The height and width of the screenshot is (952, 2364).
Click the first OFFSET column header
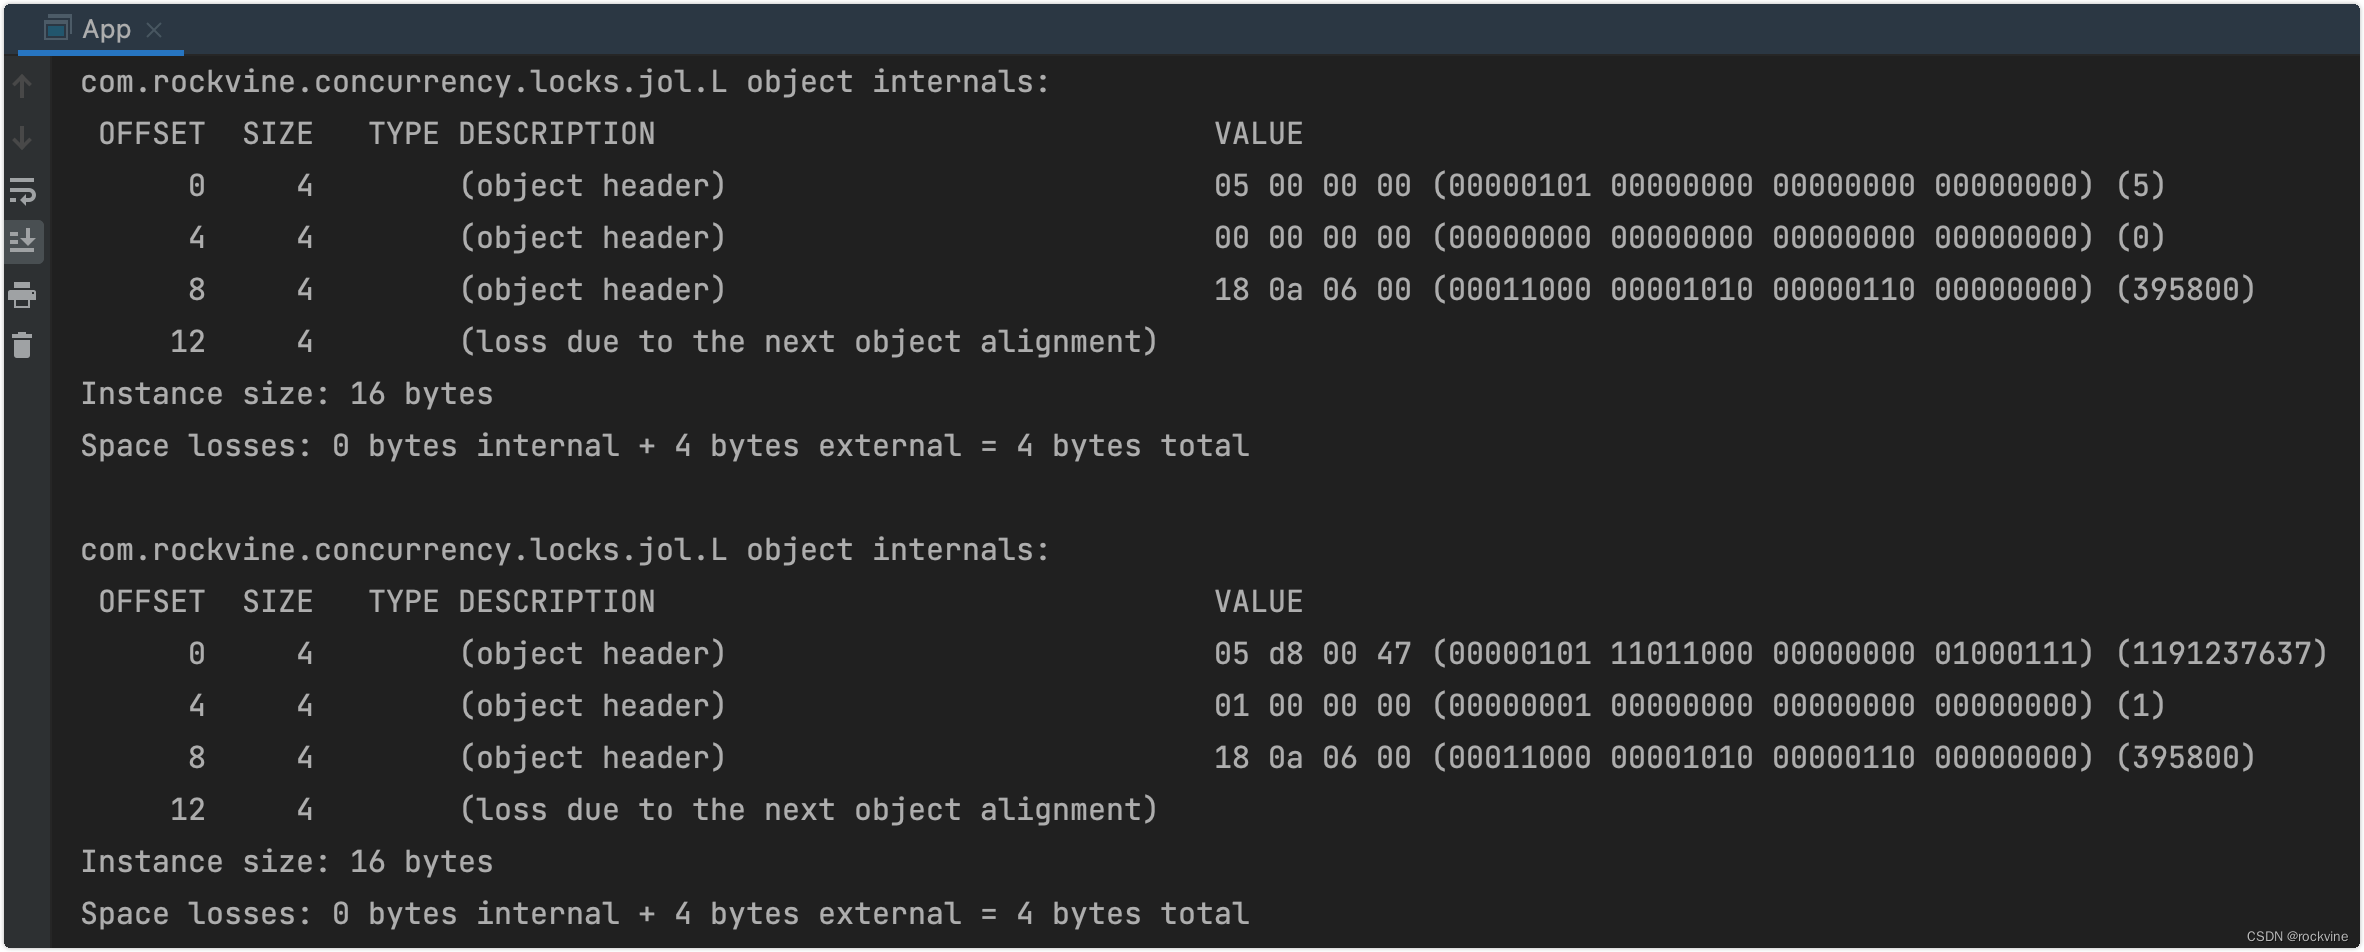[152, 134]
